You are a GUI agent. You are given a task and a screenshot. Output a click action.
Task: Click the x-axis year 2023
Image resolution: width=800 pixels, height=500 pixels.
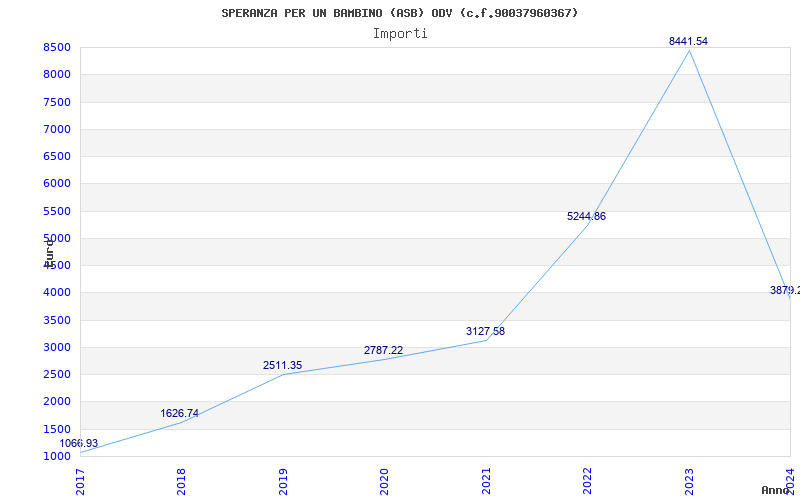pos(689,482)
